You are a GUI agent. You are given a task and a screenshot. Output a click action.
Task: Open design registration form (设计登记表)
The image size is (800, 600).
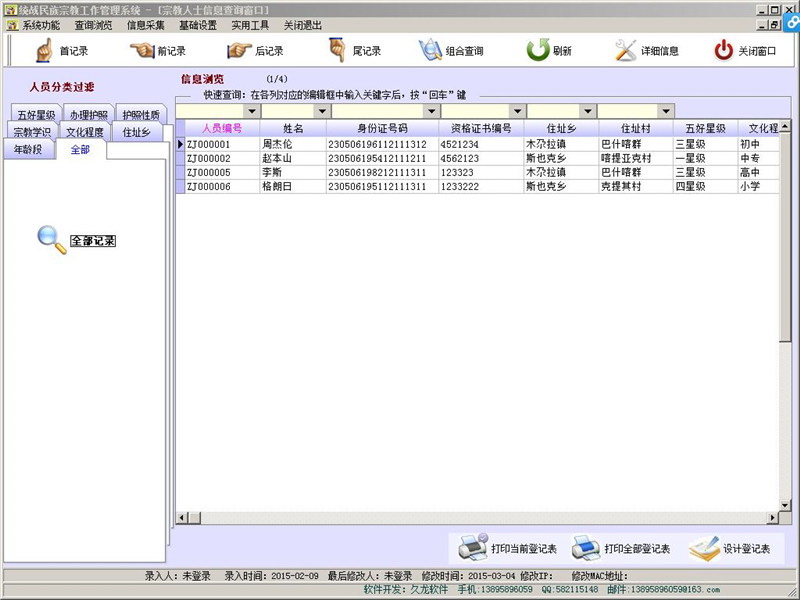pyautogui.click(x=730, y=548)
